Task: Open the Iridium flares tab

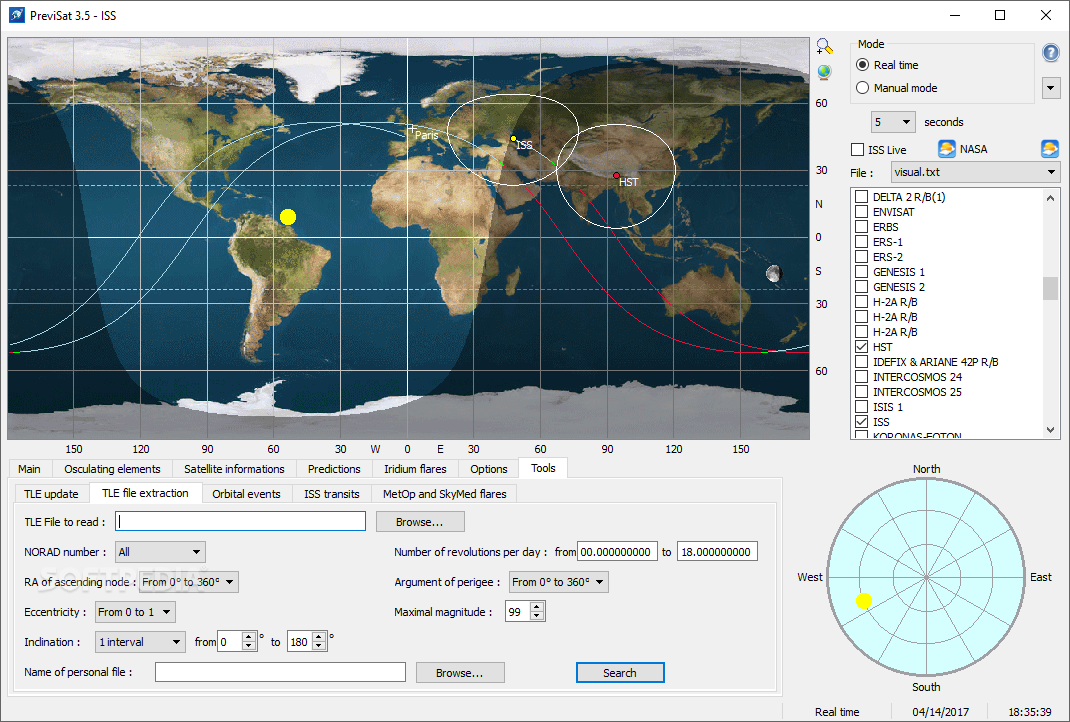Action: pyautogui.click(x=415, y=469)
